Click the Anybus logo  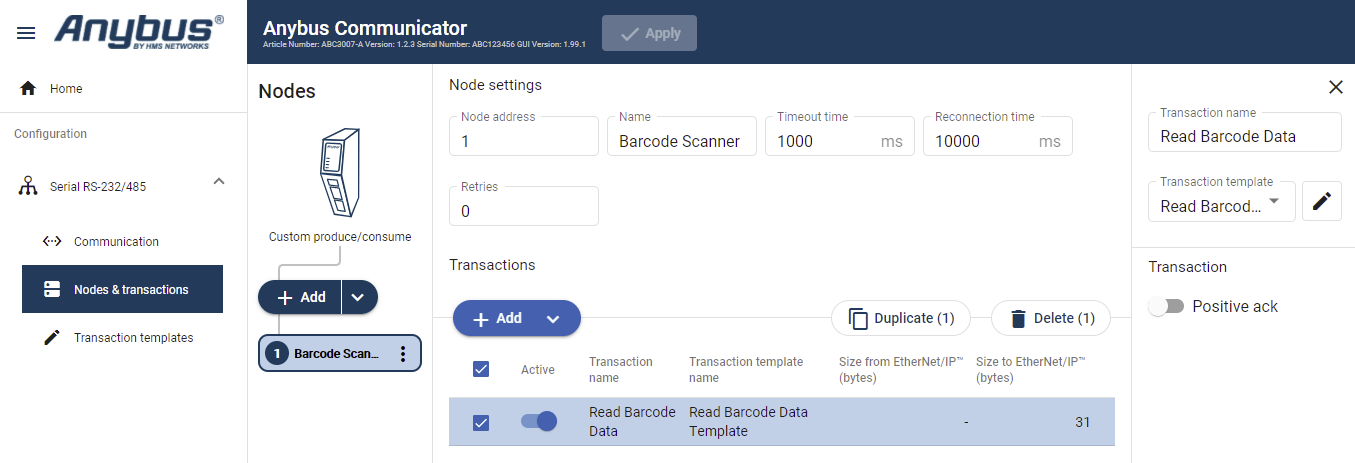[139, 32]
